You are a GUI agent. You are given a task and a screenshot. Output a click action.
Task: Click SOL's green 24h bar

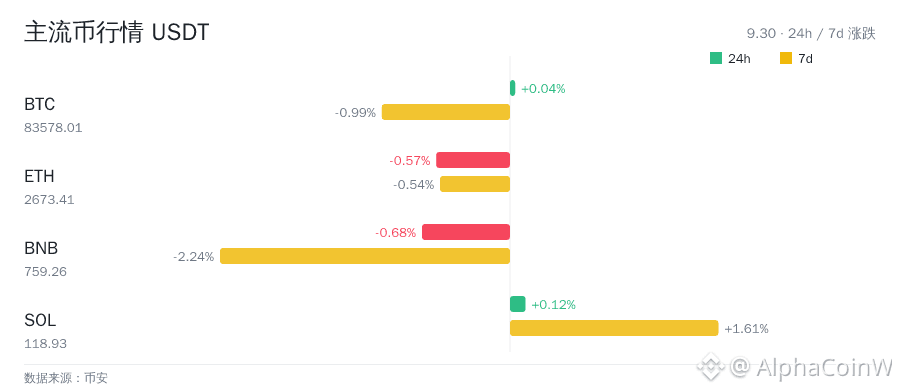coord(518,304)
